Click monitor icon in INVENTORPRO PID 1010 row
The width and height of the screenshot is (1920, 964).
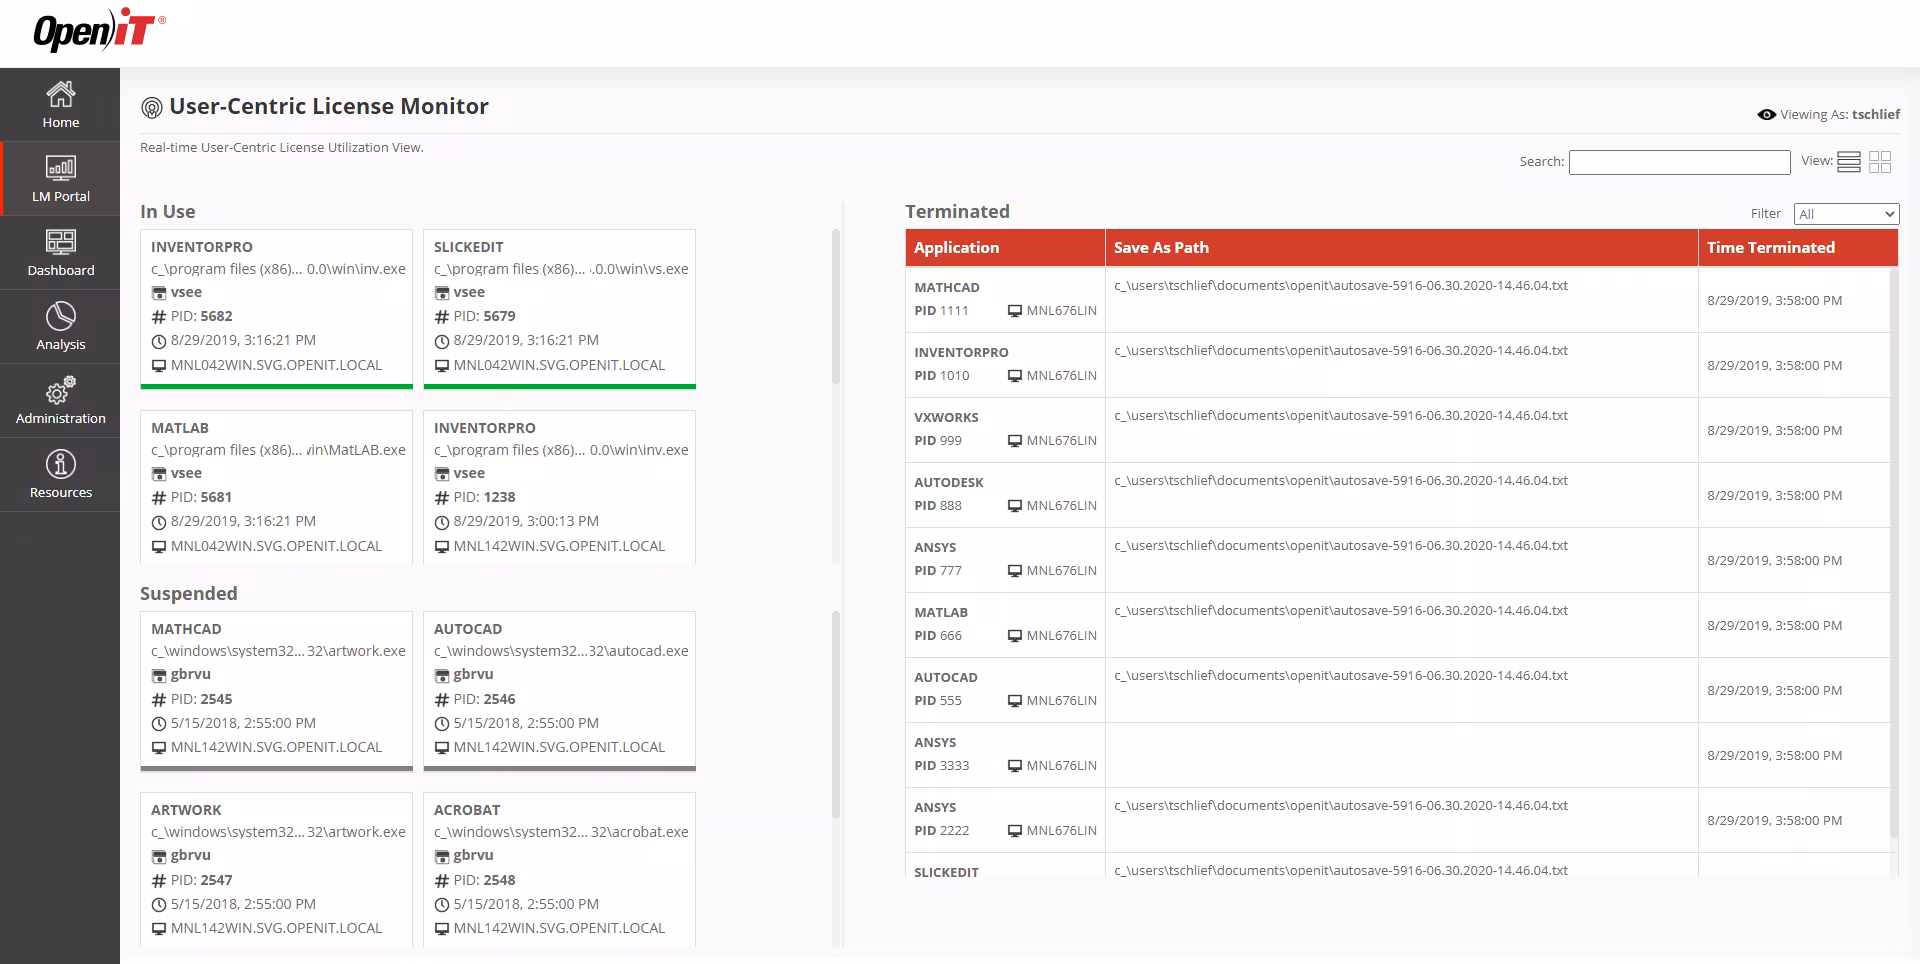click(x=1015, y=376)
